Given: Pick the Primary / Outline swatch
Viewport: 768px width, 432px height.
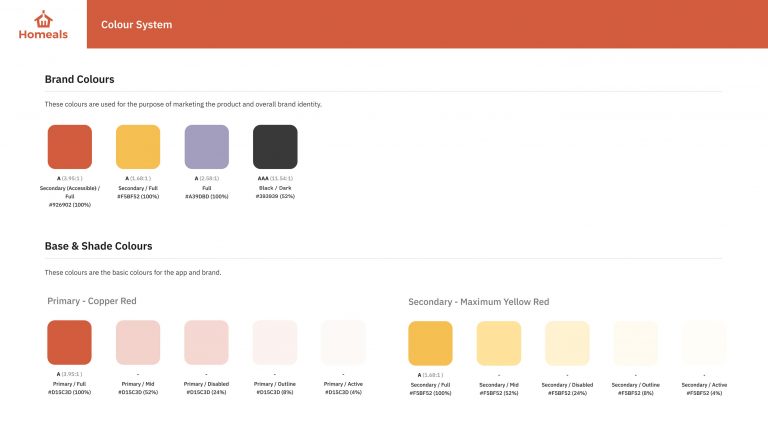Looking at the screenshot, I should point(275,342).
